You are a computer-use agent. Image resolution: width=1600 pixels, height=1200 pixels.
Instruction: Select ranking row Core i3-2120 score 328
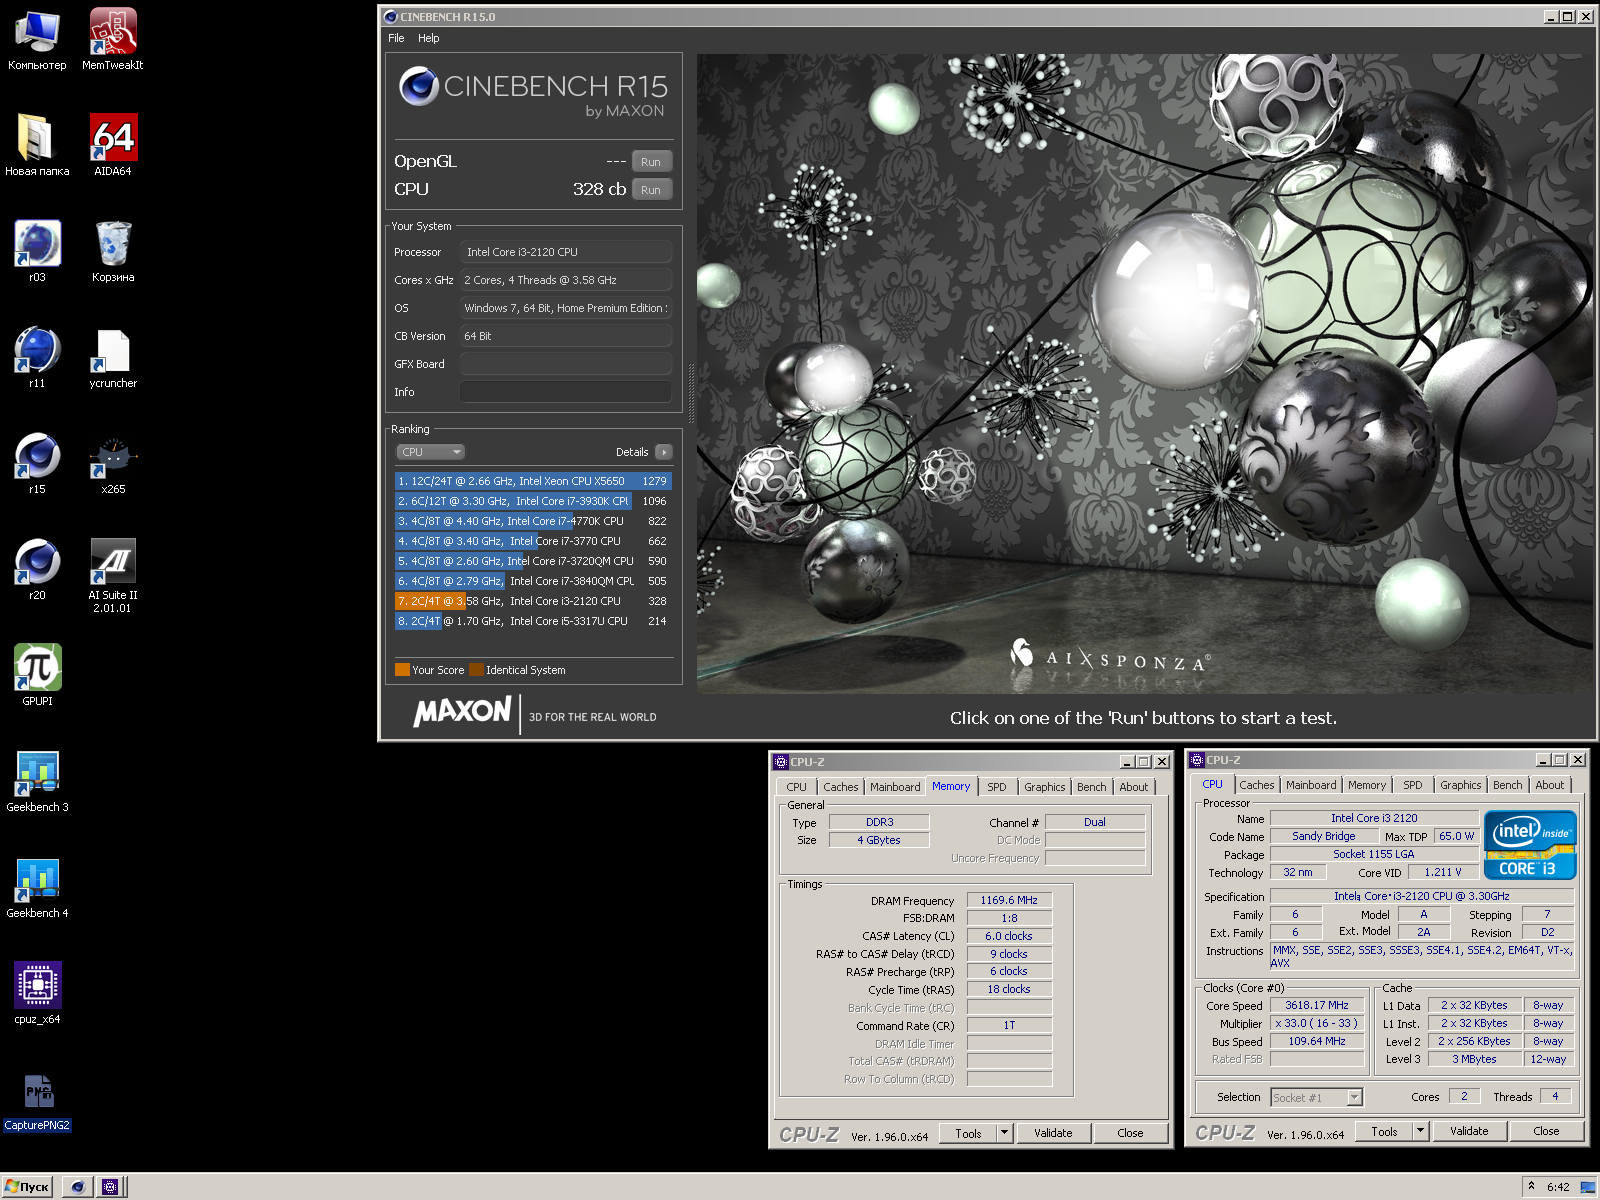pyautogui.click(x=533, y=601)
